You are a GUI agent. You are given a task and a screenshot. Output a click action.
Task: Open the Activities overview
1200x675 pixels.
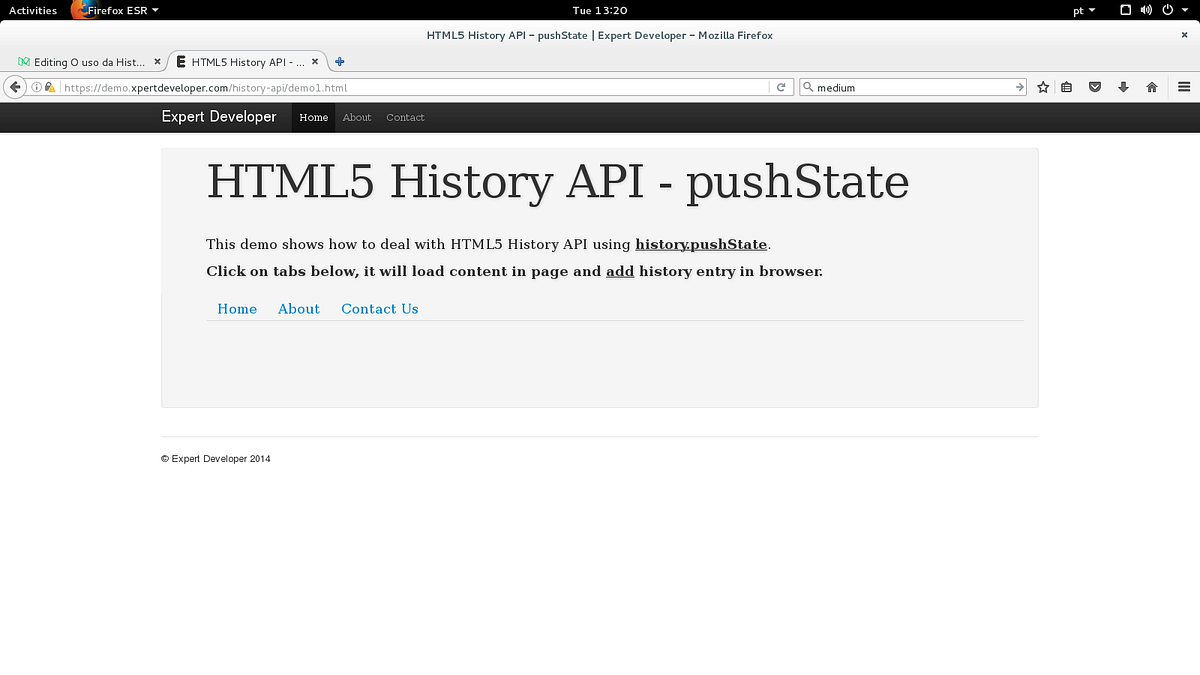pyautogui.click(x=33, y=10)
